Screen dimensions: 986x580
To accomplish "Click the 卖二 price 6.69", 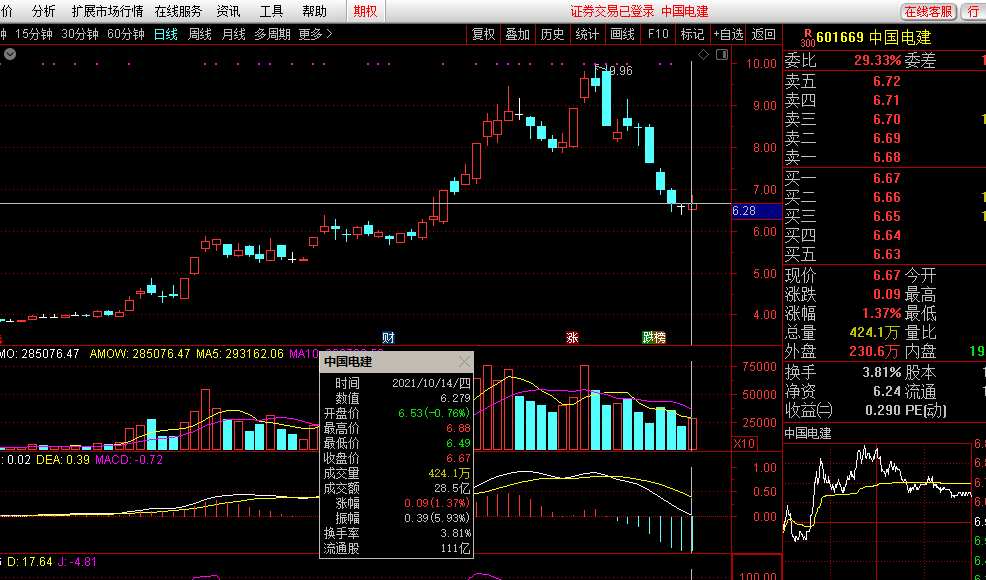I will 887,138.
